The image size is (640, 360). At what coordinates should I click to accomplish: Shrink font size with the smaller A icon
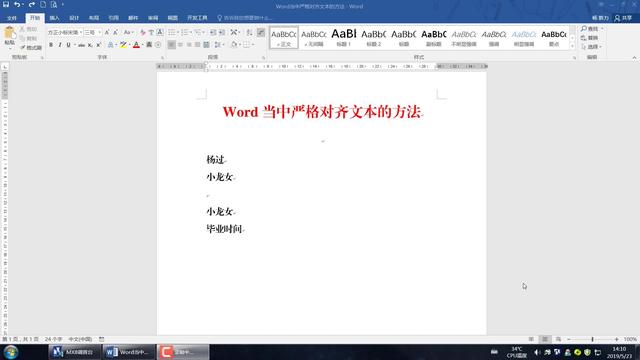[116, 32]
